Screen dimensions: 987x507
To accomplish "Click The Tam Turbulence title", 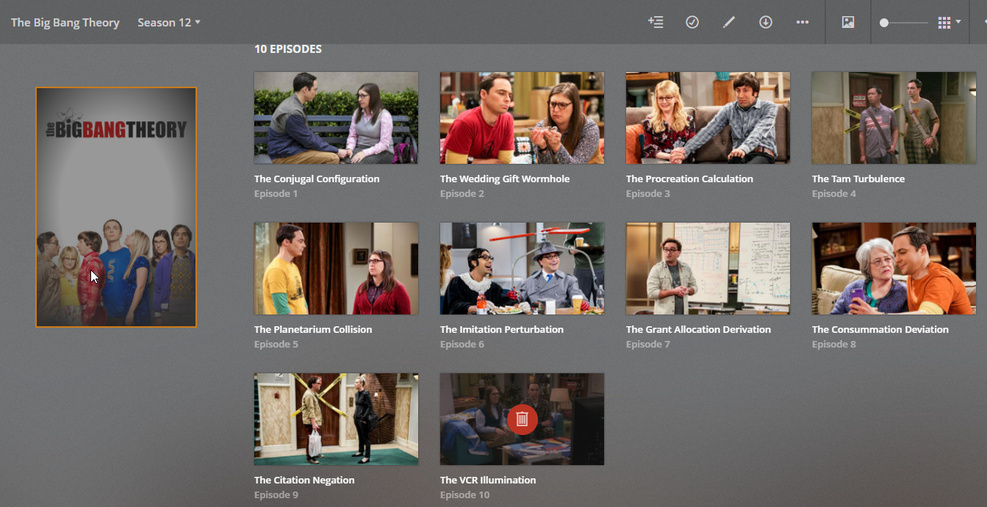I will (x=858, y=179).
